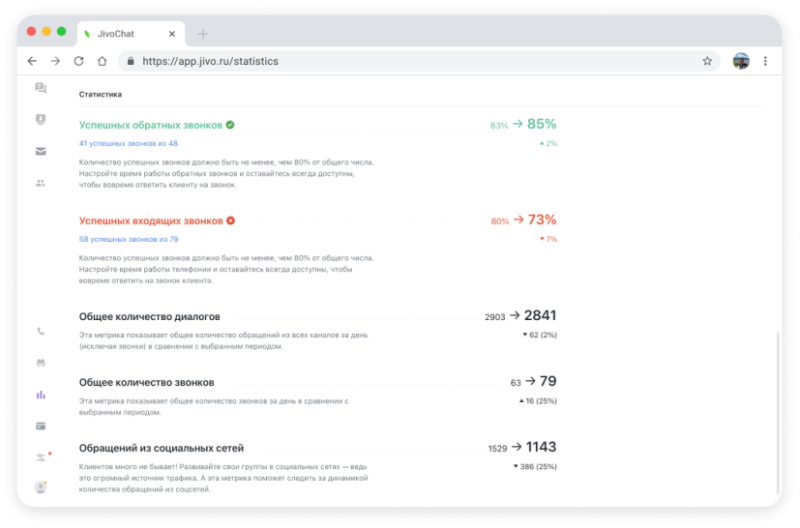This screenshot has width=800, height=528.
Task: Open the phone calls icon in sidebar
Action: [x=41, y=332]
